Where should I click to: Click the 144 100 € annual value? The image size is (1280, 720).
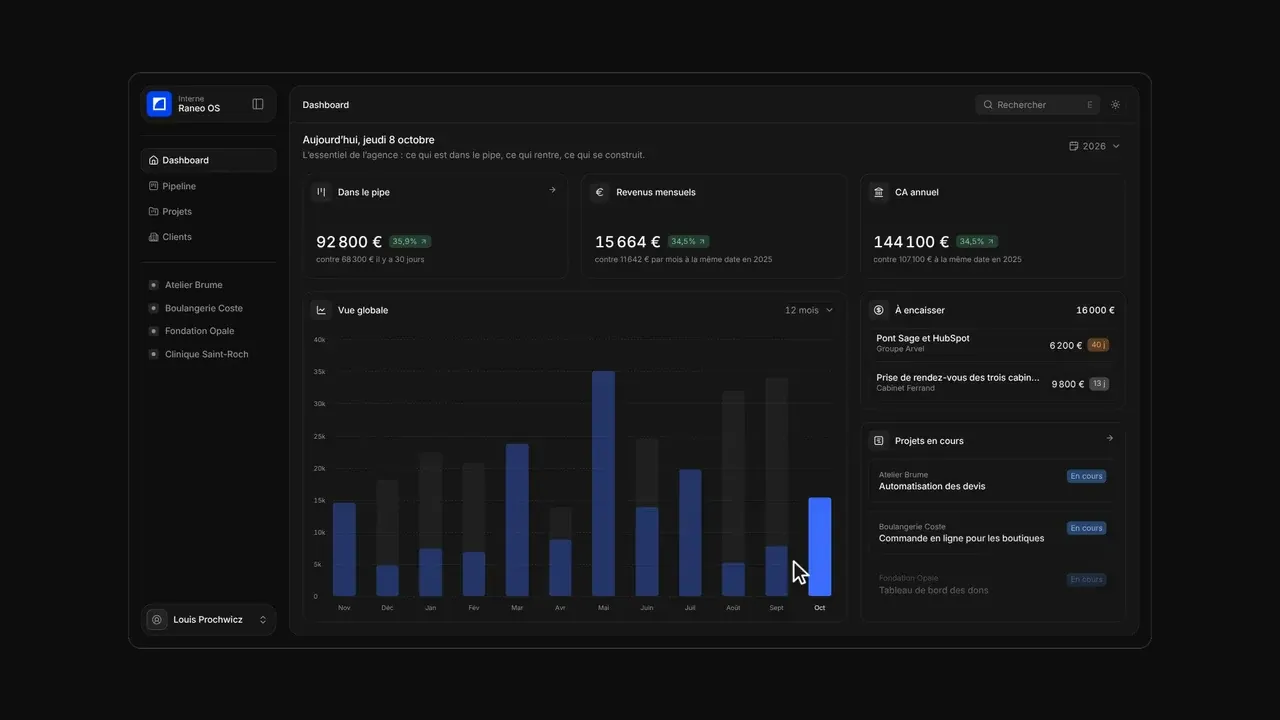click(911, 242)
